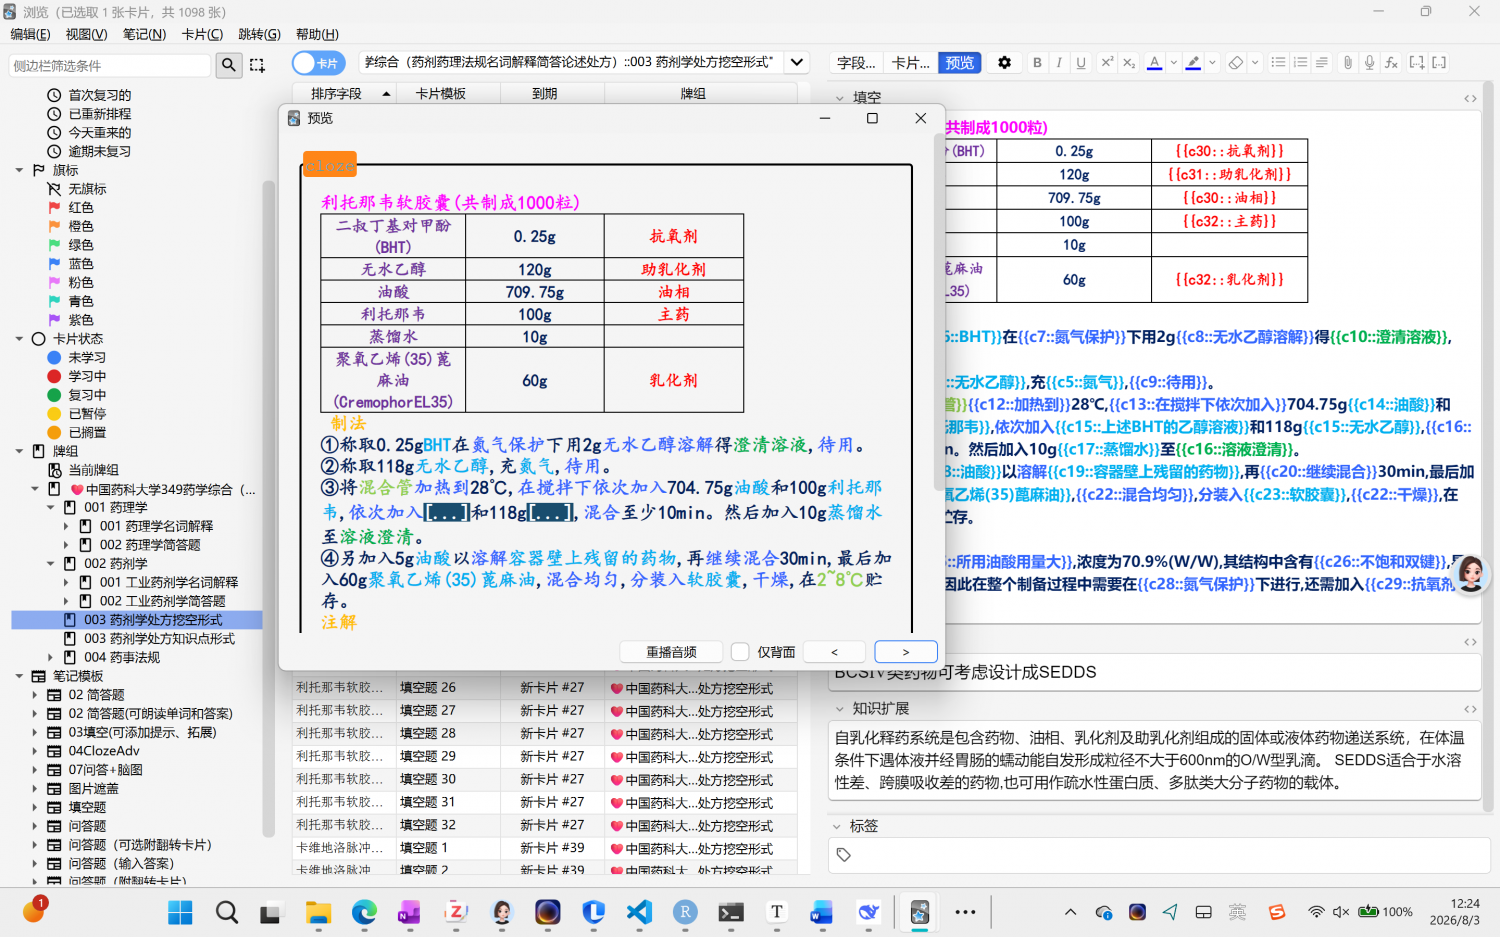Toggle between cards and notes mode
Viewport: 1500px width, 937px height.
point(318,63)
